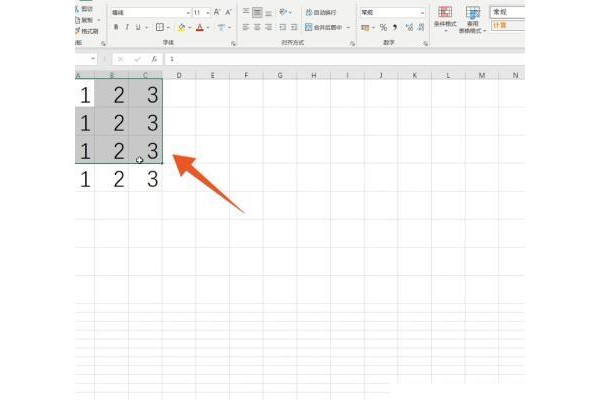600x400 pixels.
Task: Toggle Italic formatting
Action: pyautogui.click(x=127, y=27)
